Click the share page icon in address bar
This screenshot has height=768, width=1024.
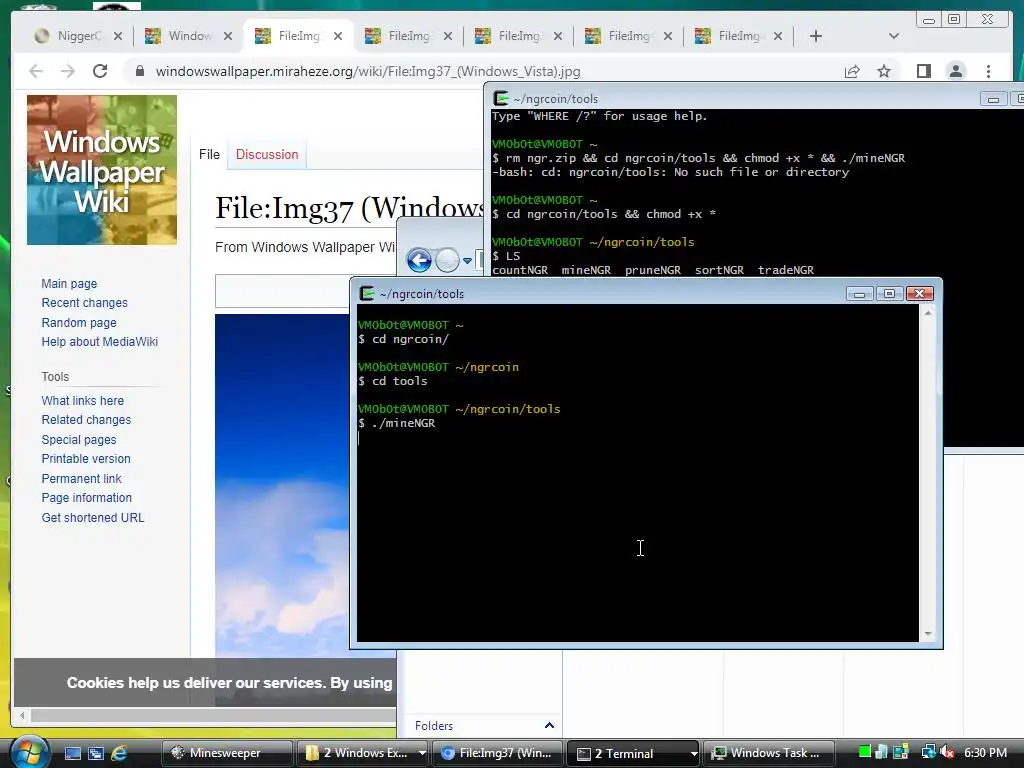(x=852, y=71)
